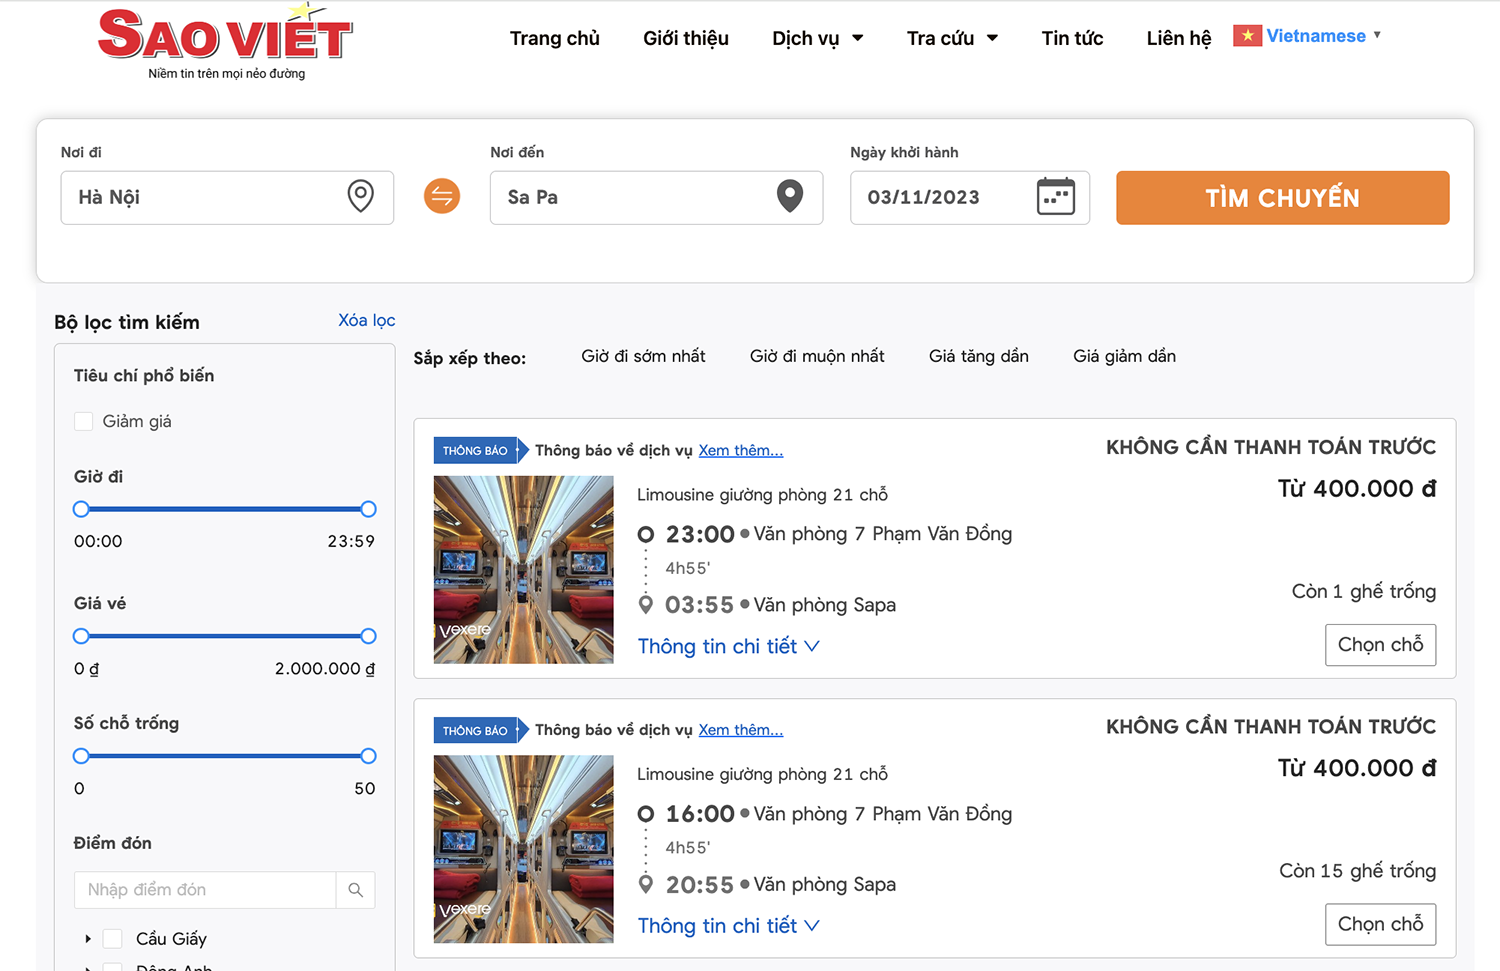Swap departure and destination with orange icon
Image resolution: width=1500 pixels, height=971 pixels.
point(442,196)
